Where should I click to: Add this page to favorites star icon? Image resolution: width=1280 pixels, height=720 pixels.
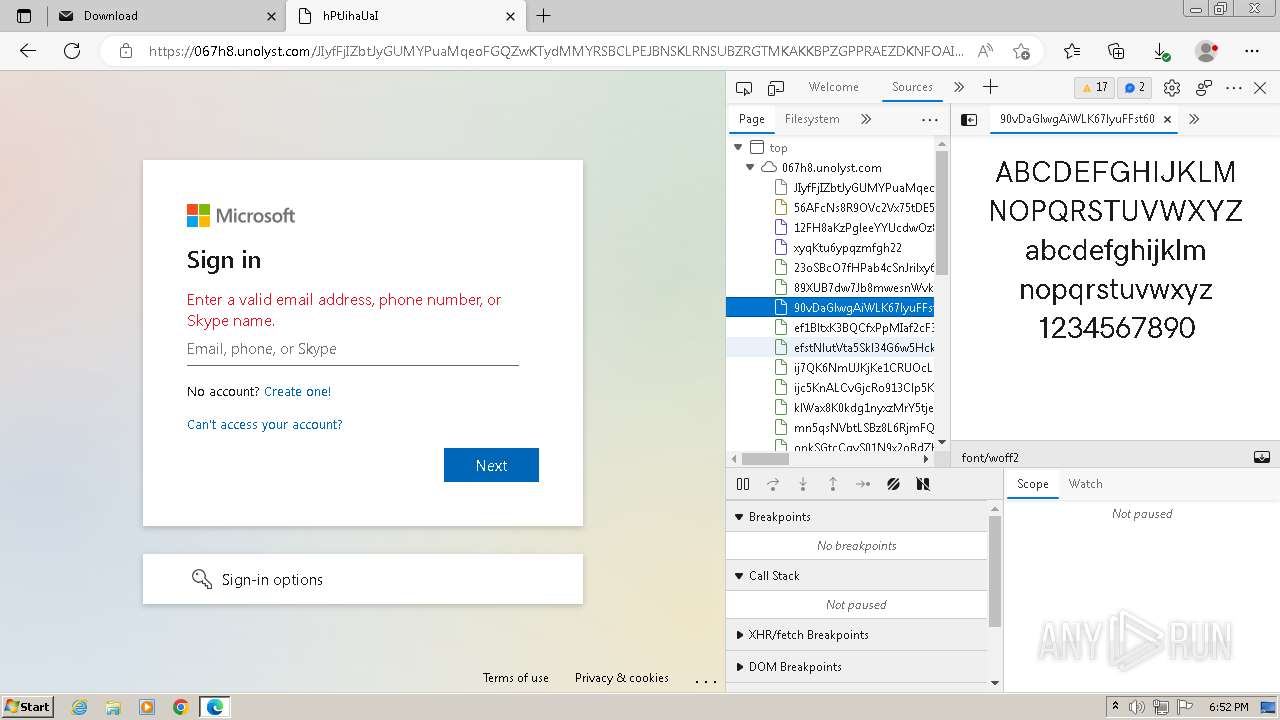click(x=1021, y=51)
